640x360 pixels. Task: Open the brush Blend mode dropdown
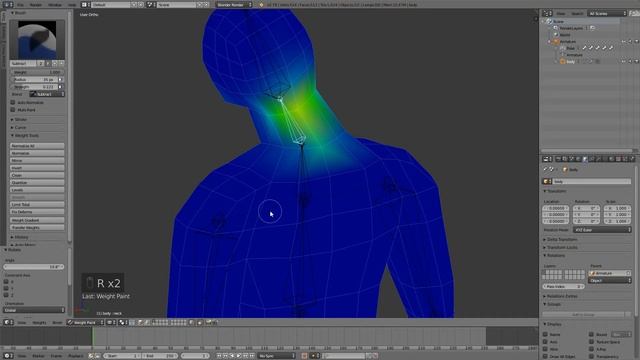47,94
